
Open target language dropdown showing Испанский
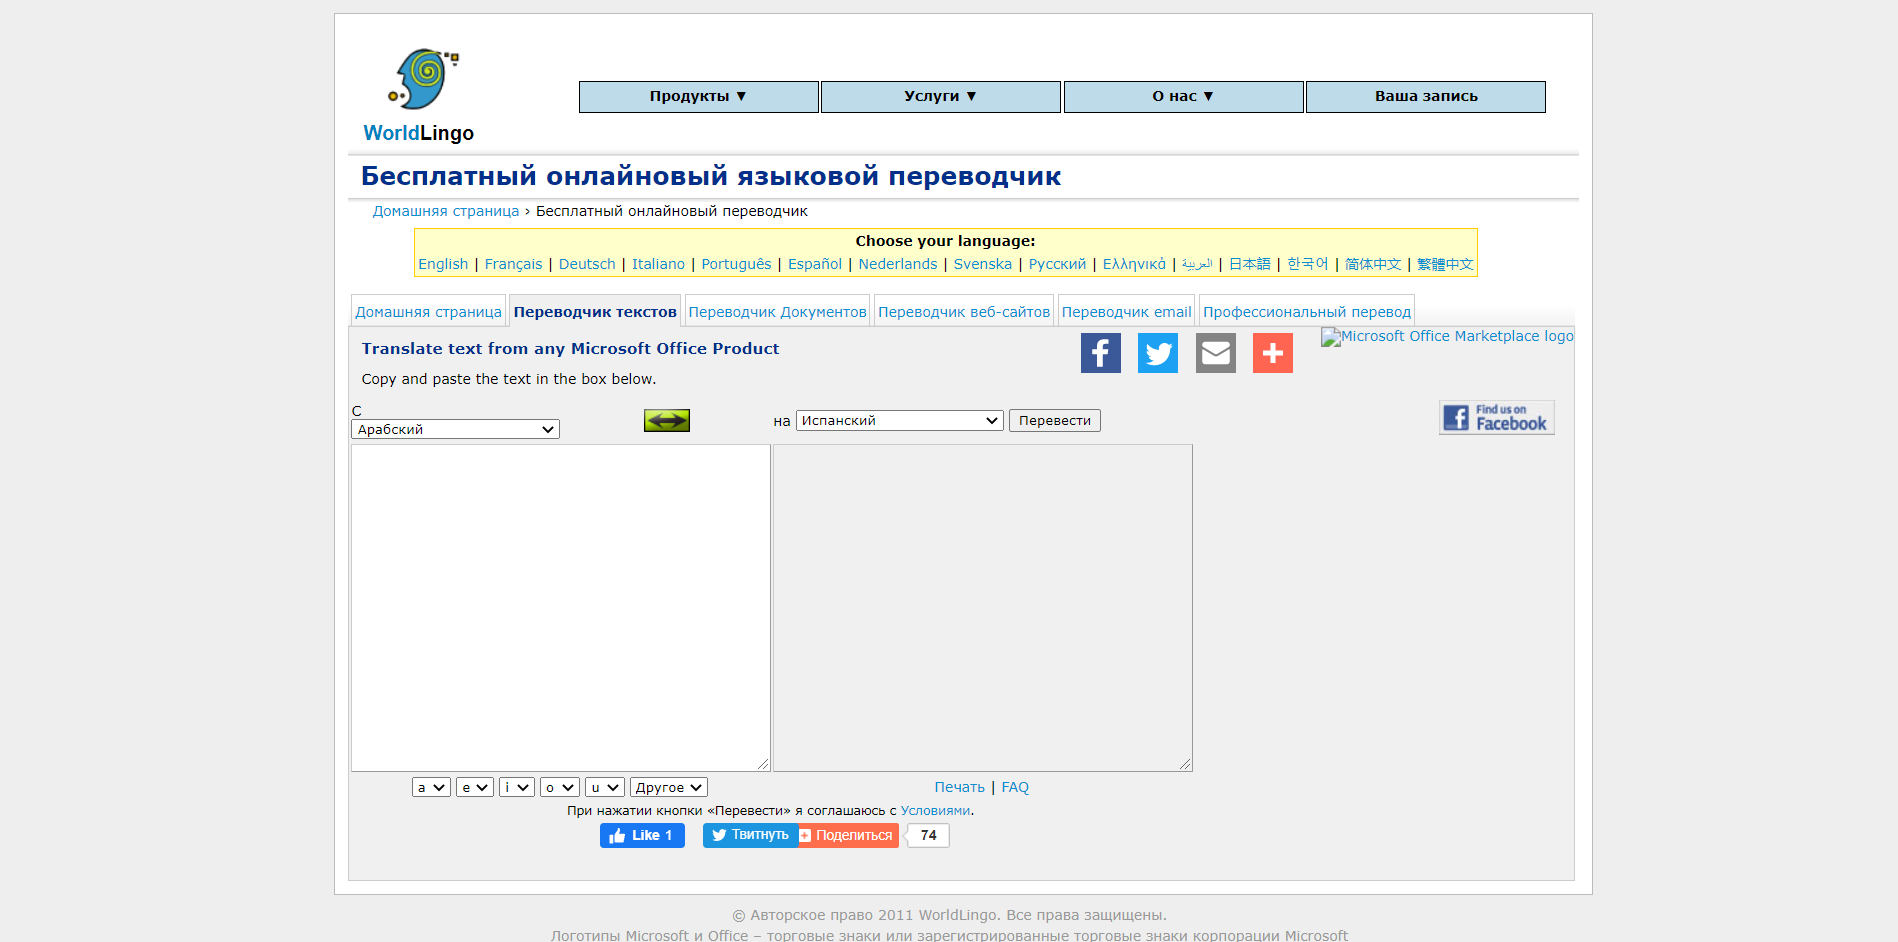[x=899, y=421]
